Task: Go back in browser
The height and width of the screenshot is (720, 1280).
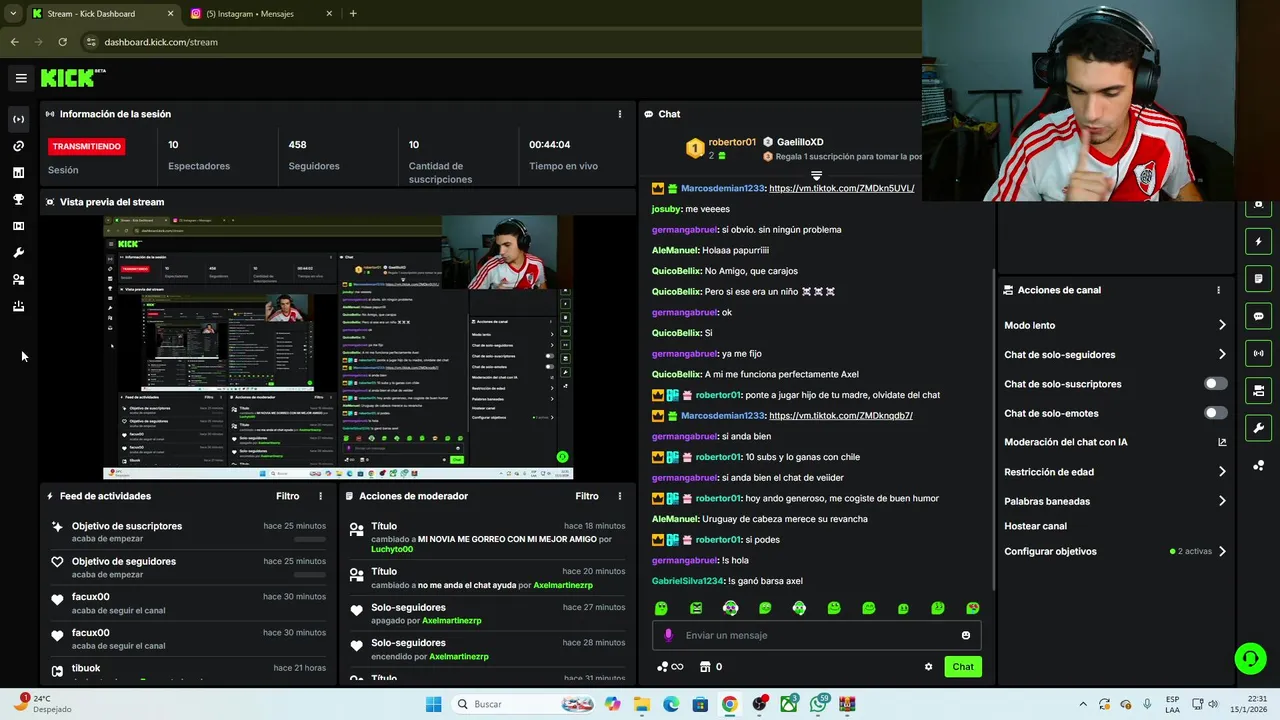Action: pyautogui.click(x=14, y=42)
